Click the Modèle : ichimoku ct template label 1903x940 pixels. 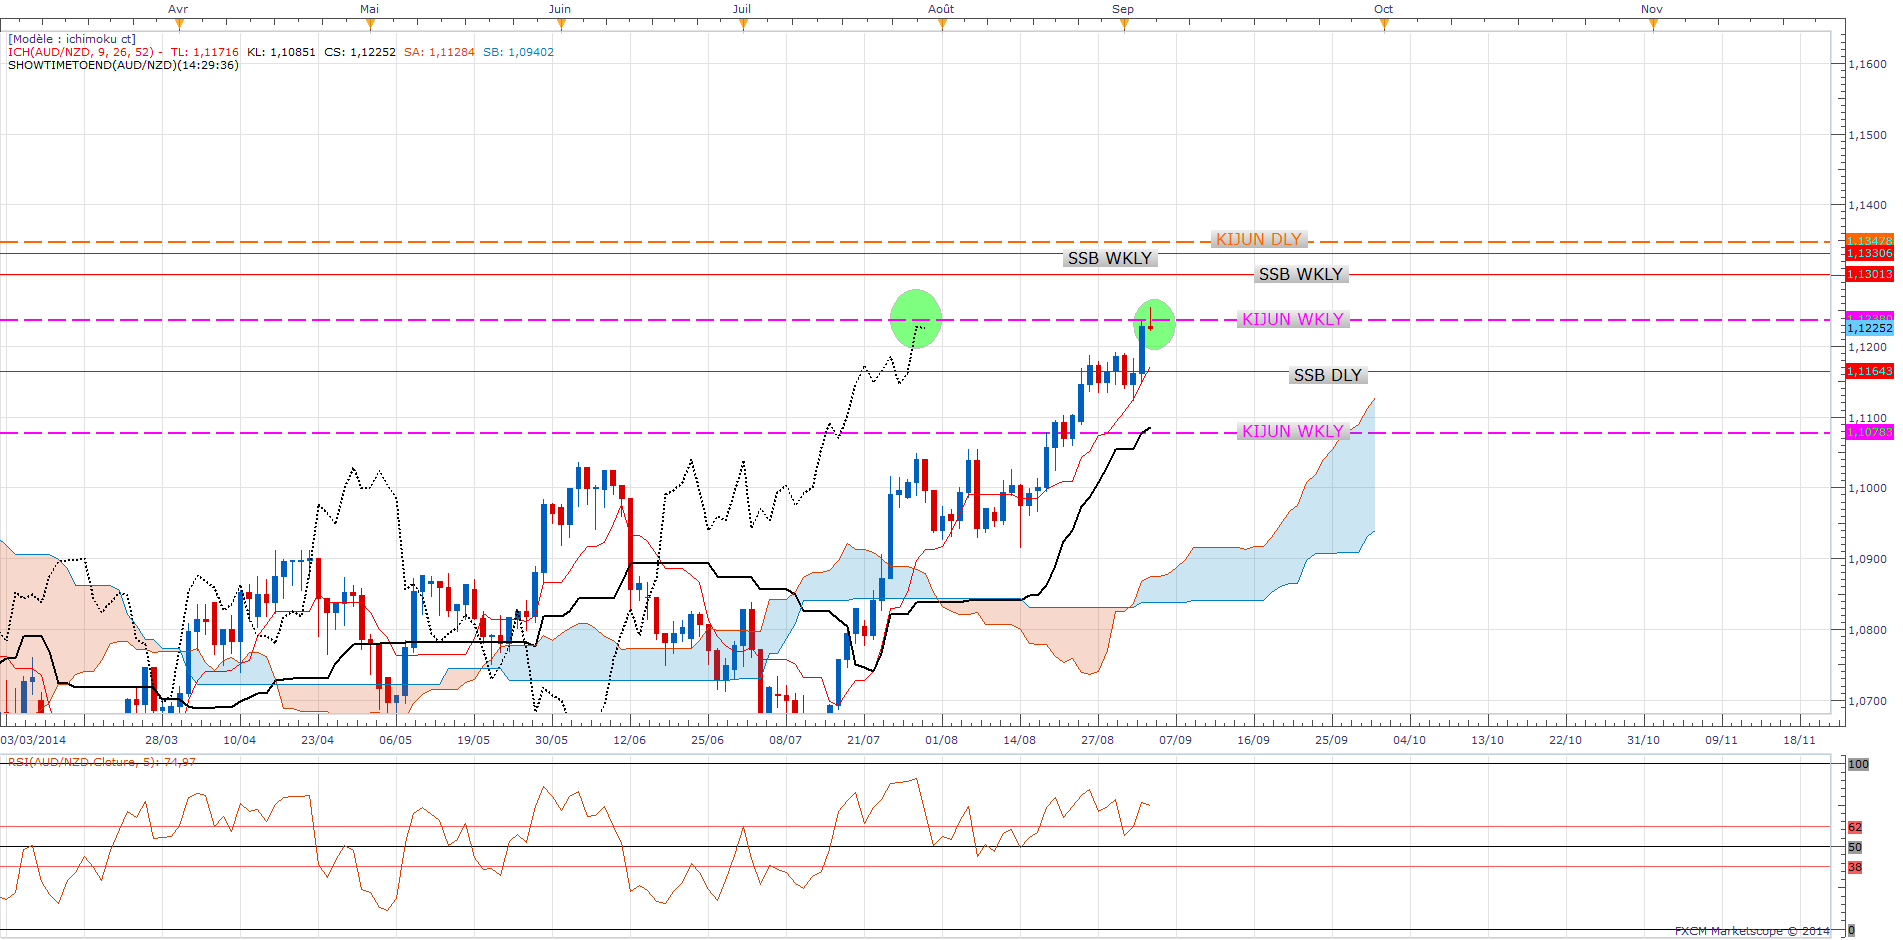(x=72, y=39)
